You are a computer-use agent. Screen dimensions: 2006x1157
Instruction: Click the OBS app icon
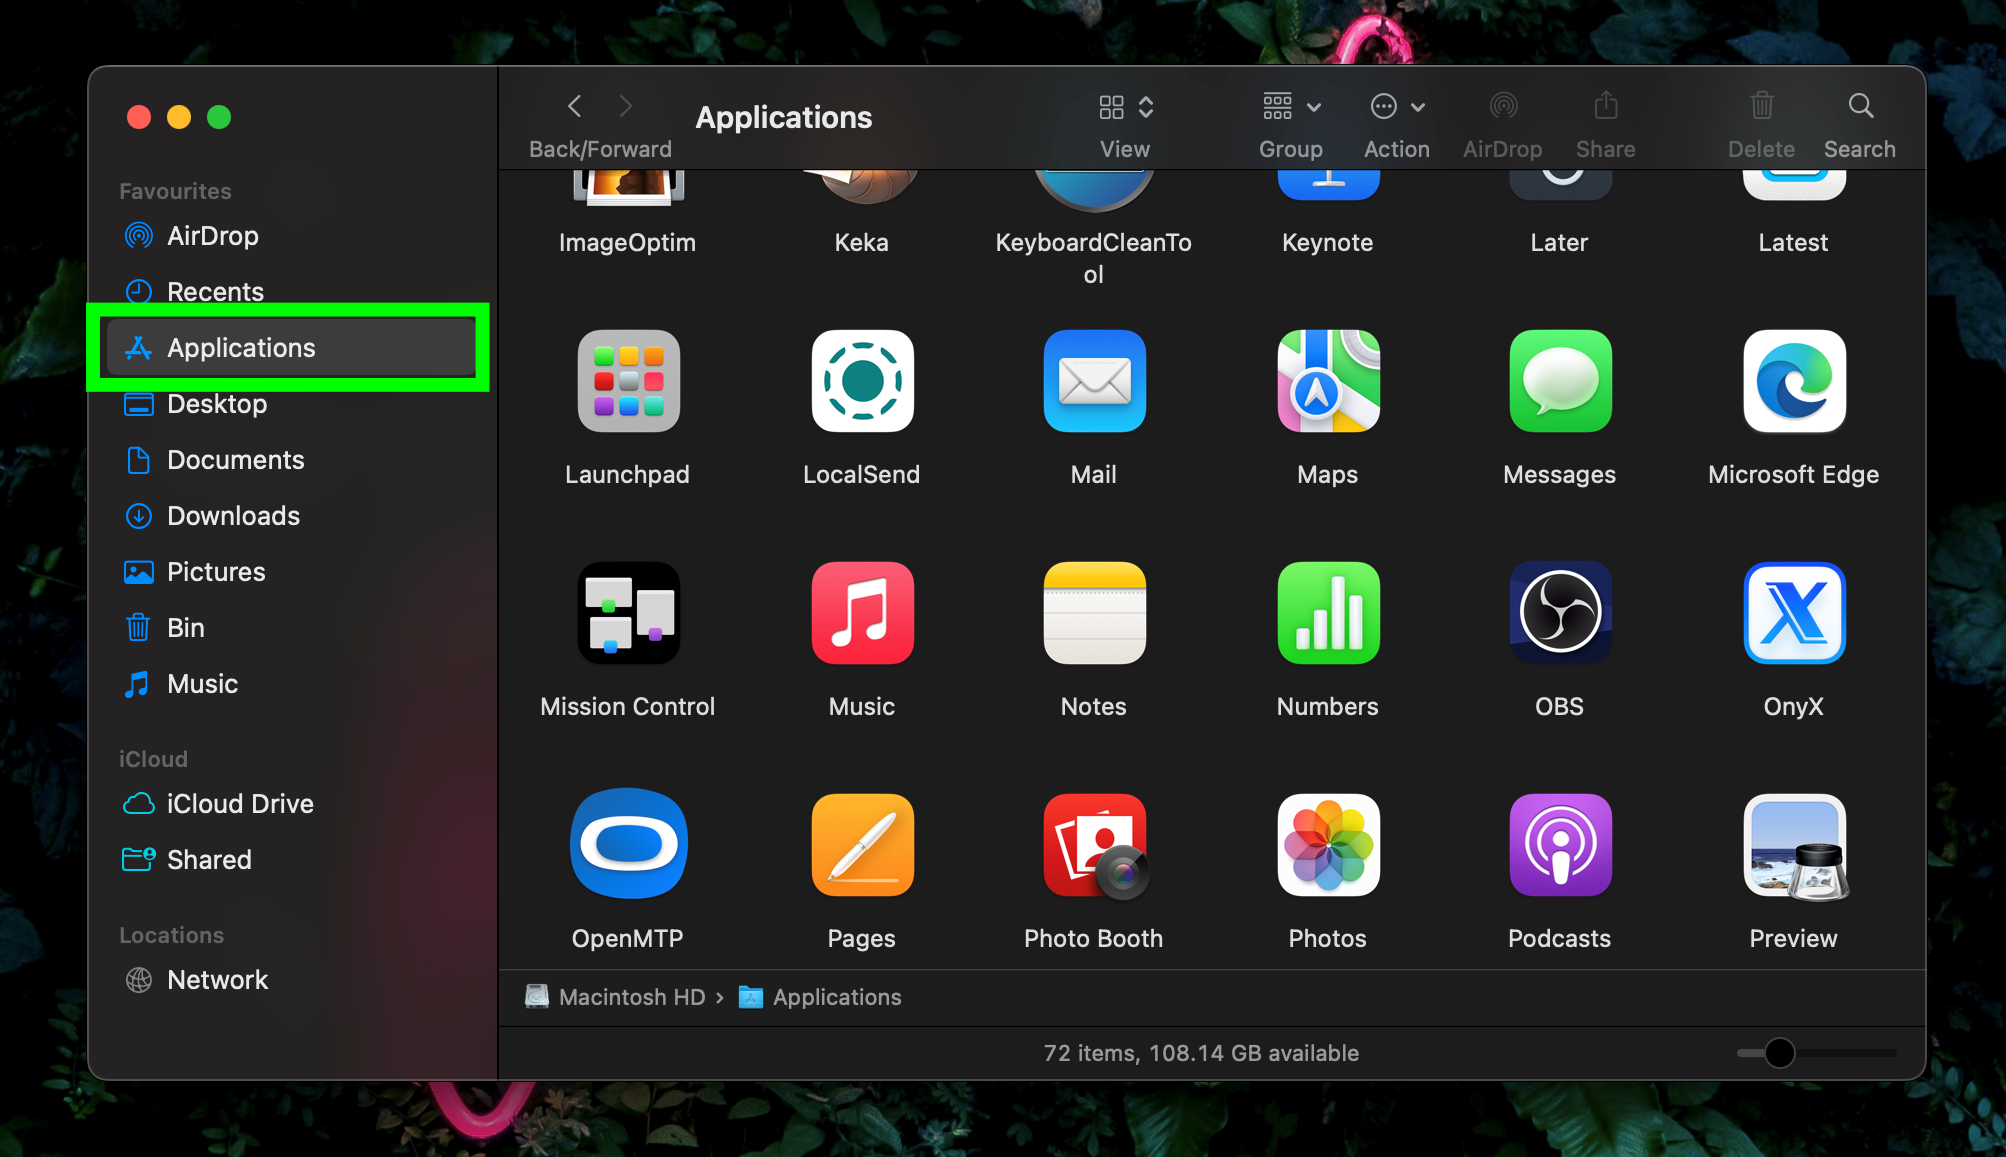click(x=1560, y=613)
